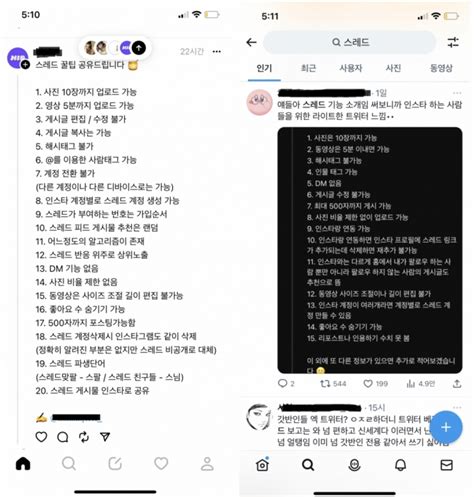Open the Threads activity heart in the bottom bar
This screenshot has height=497, width=474.
coord(161,464)
